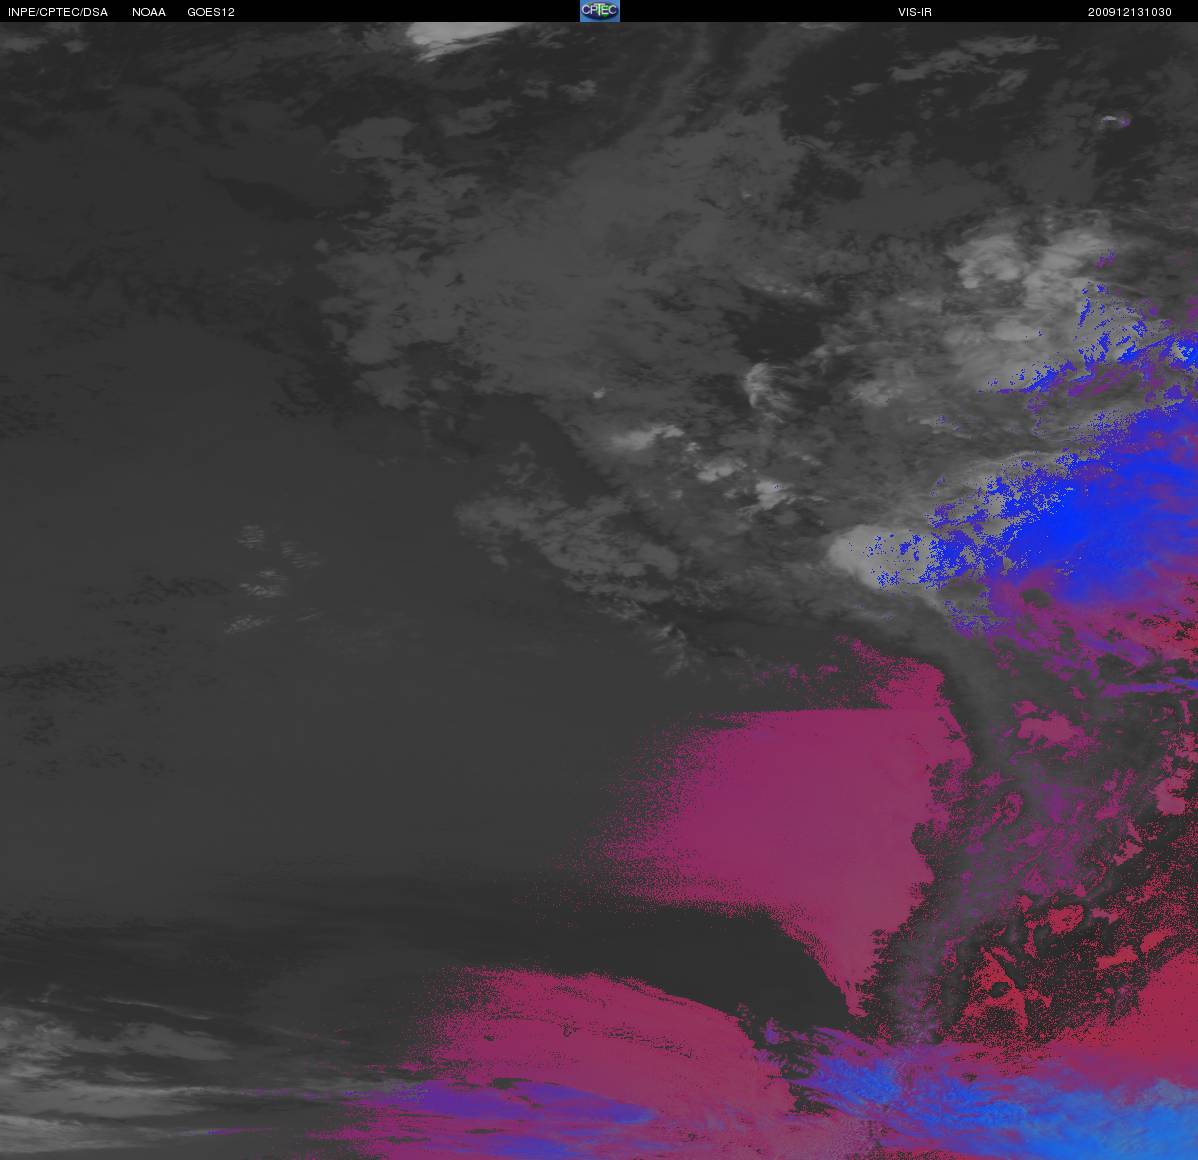Click the CPTEC logo in header
Screen dimensions: 1198x1160
tap(600, 11)
